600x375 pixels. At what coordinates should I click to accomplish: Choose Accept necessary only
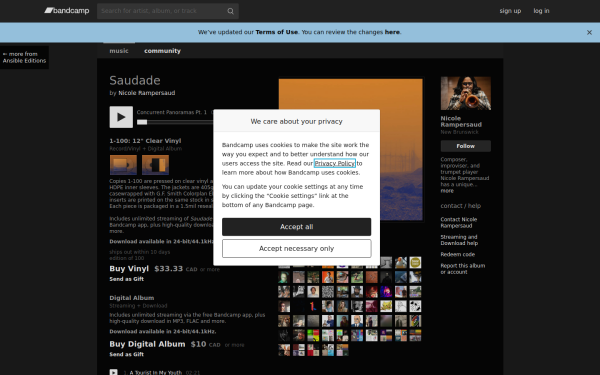[x=297, y=249]
